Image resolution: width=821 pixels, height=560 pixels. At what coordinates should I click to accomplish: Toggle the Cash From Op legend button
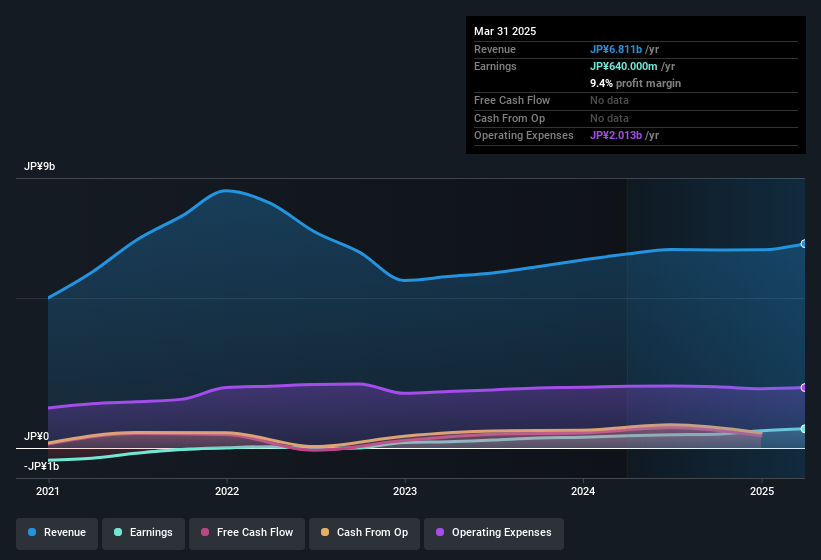(x=364, y=533)
